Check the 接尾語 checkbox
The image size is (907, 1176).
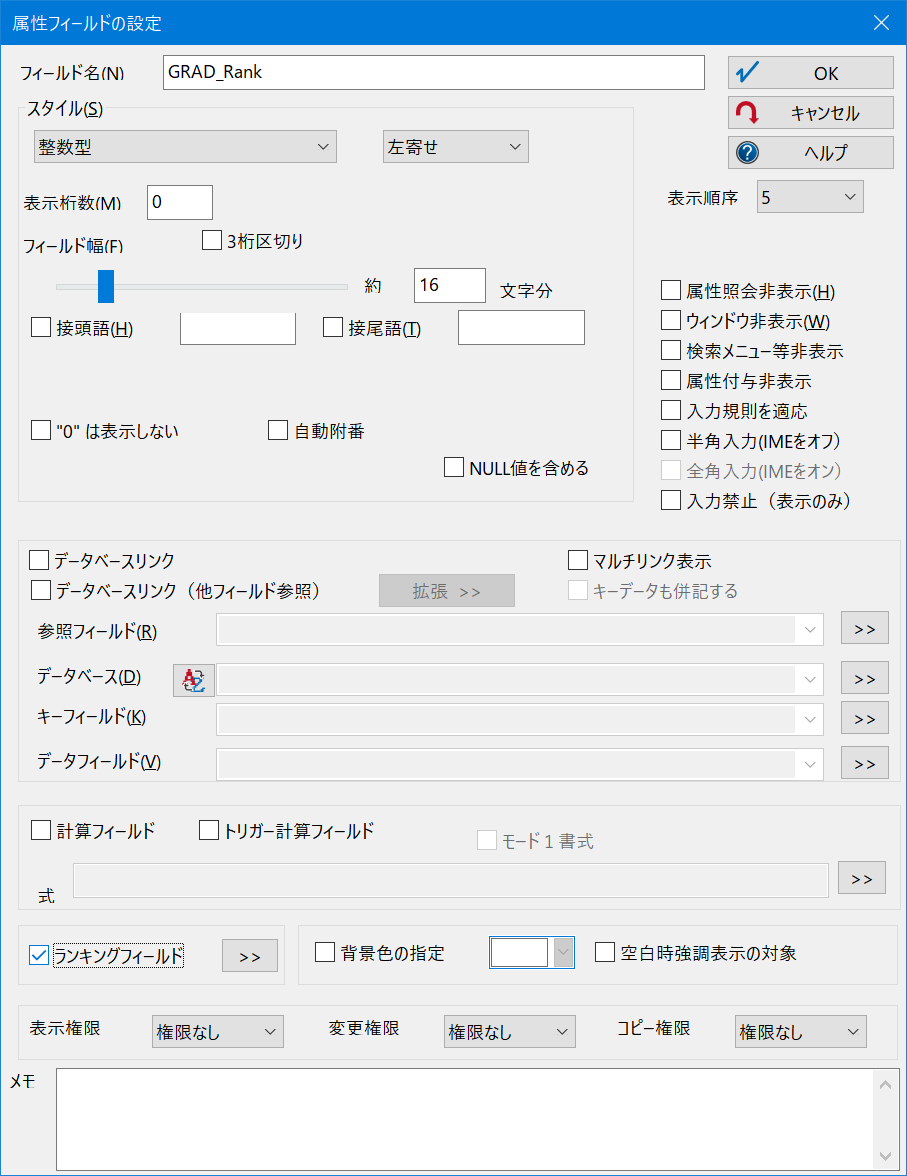[x=332, y=327]
